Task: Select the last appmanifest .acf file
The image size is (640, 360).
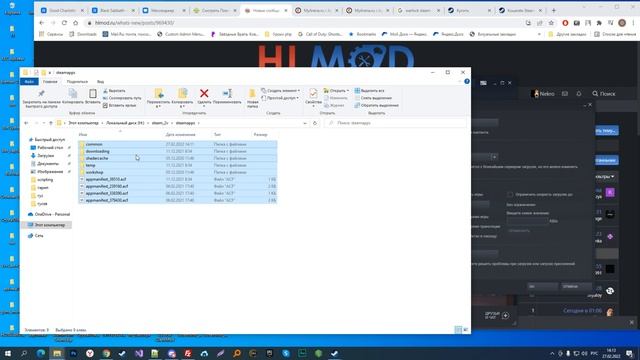Action: coord(178,200)
